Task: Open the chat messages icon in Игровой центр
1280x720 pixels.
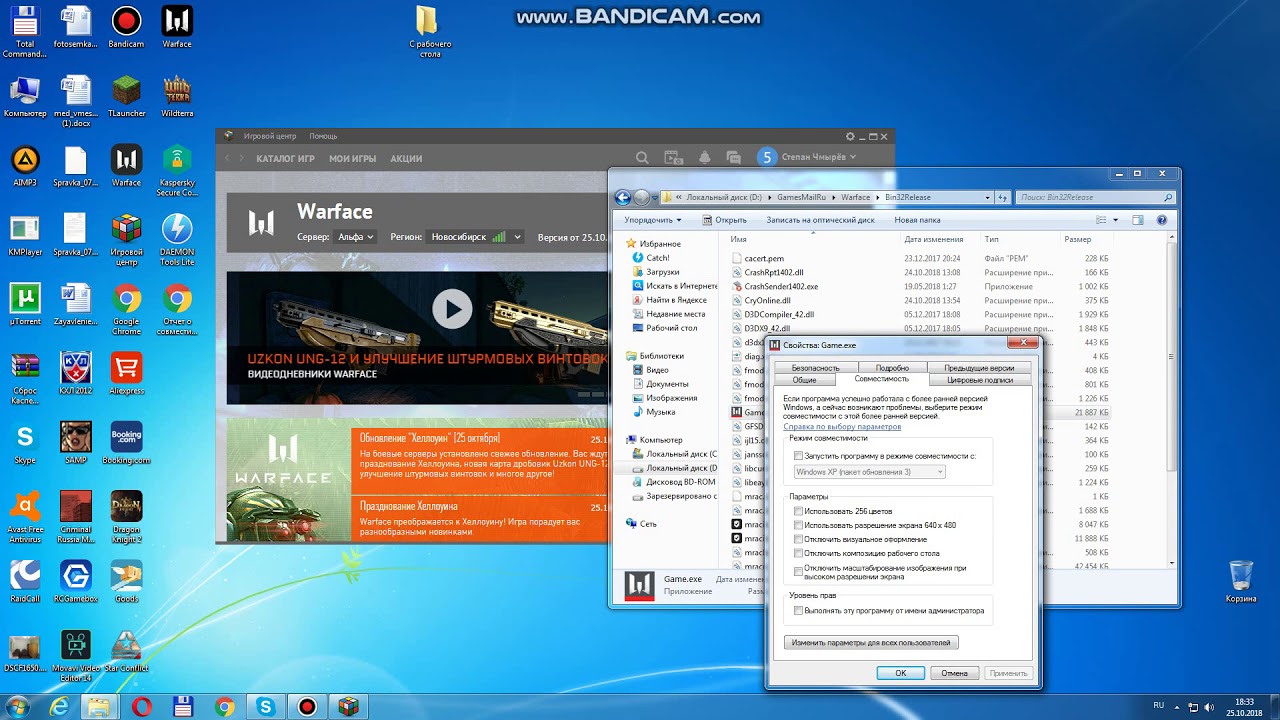Action: (733, 157)
